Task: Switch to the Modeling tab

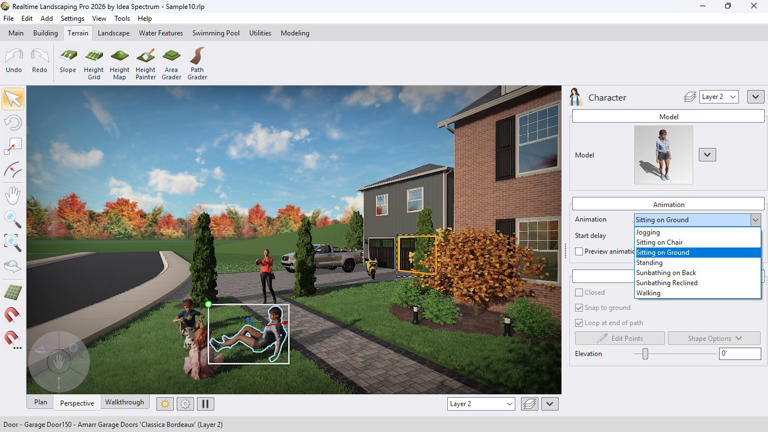Action: [x=295, y=33]
